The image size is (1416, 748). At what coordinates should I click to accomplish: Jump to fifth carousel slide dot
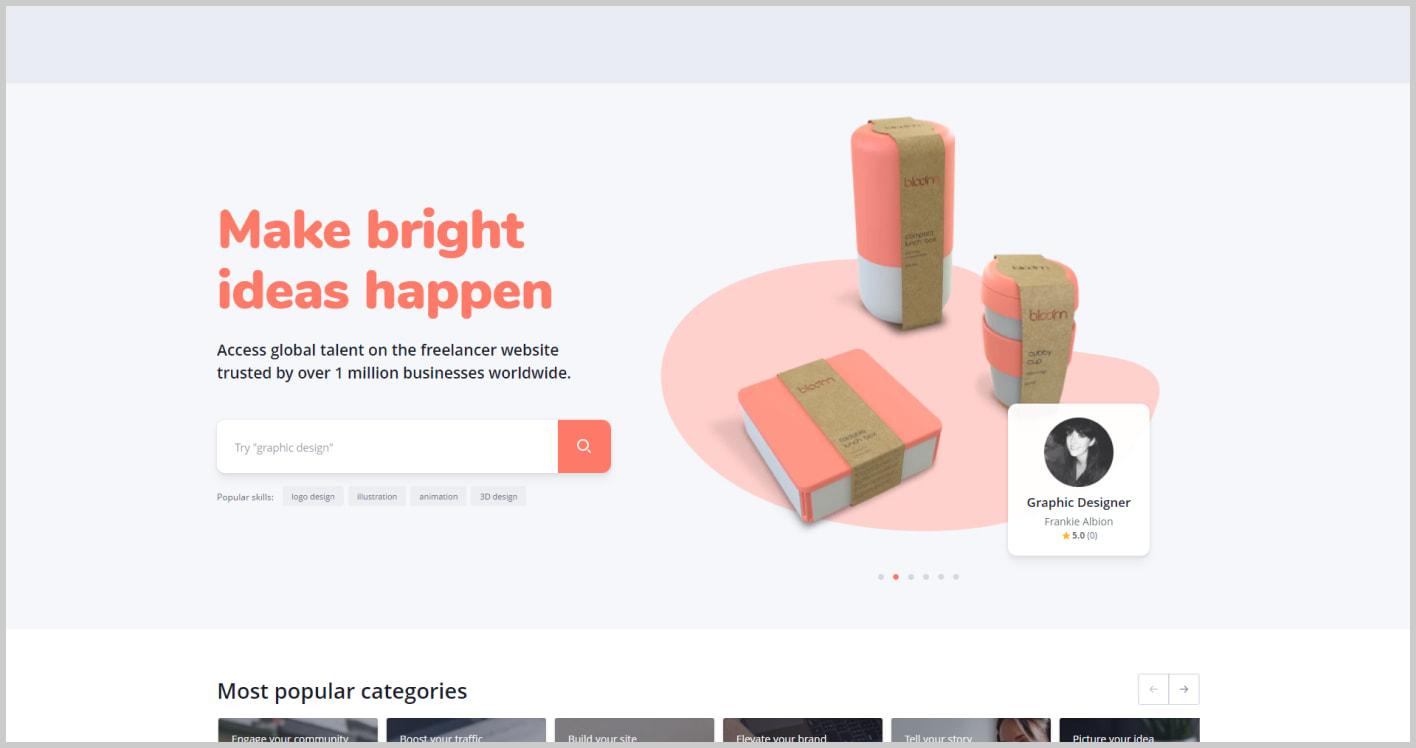pyautogui.click(x=941, y=577)
